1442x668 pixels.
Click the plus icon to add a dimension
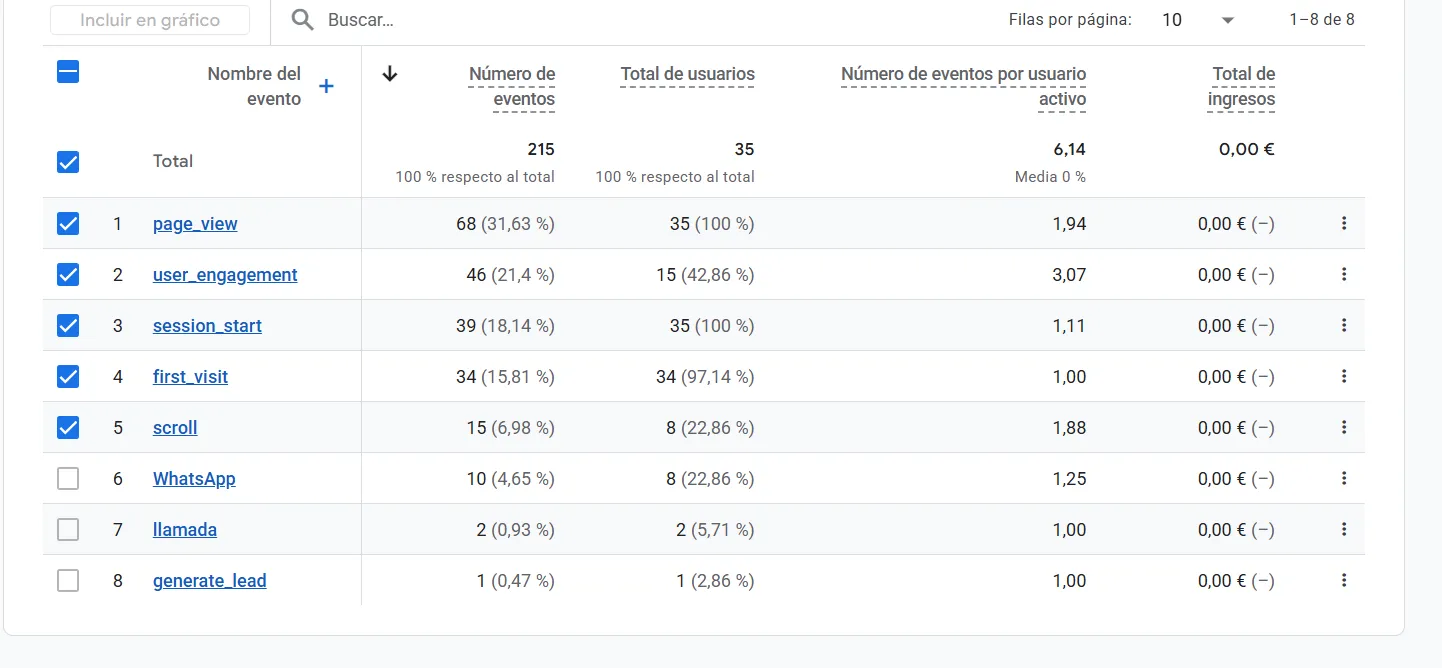326,87
